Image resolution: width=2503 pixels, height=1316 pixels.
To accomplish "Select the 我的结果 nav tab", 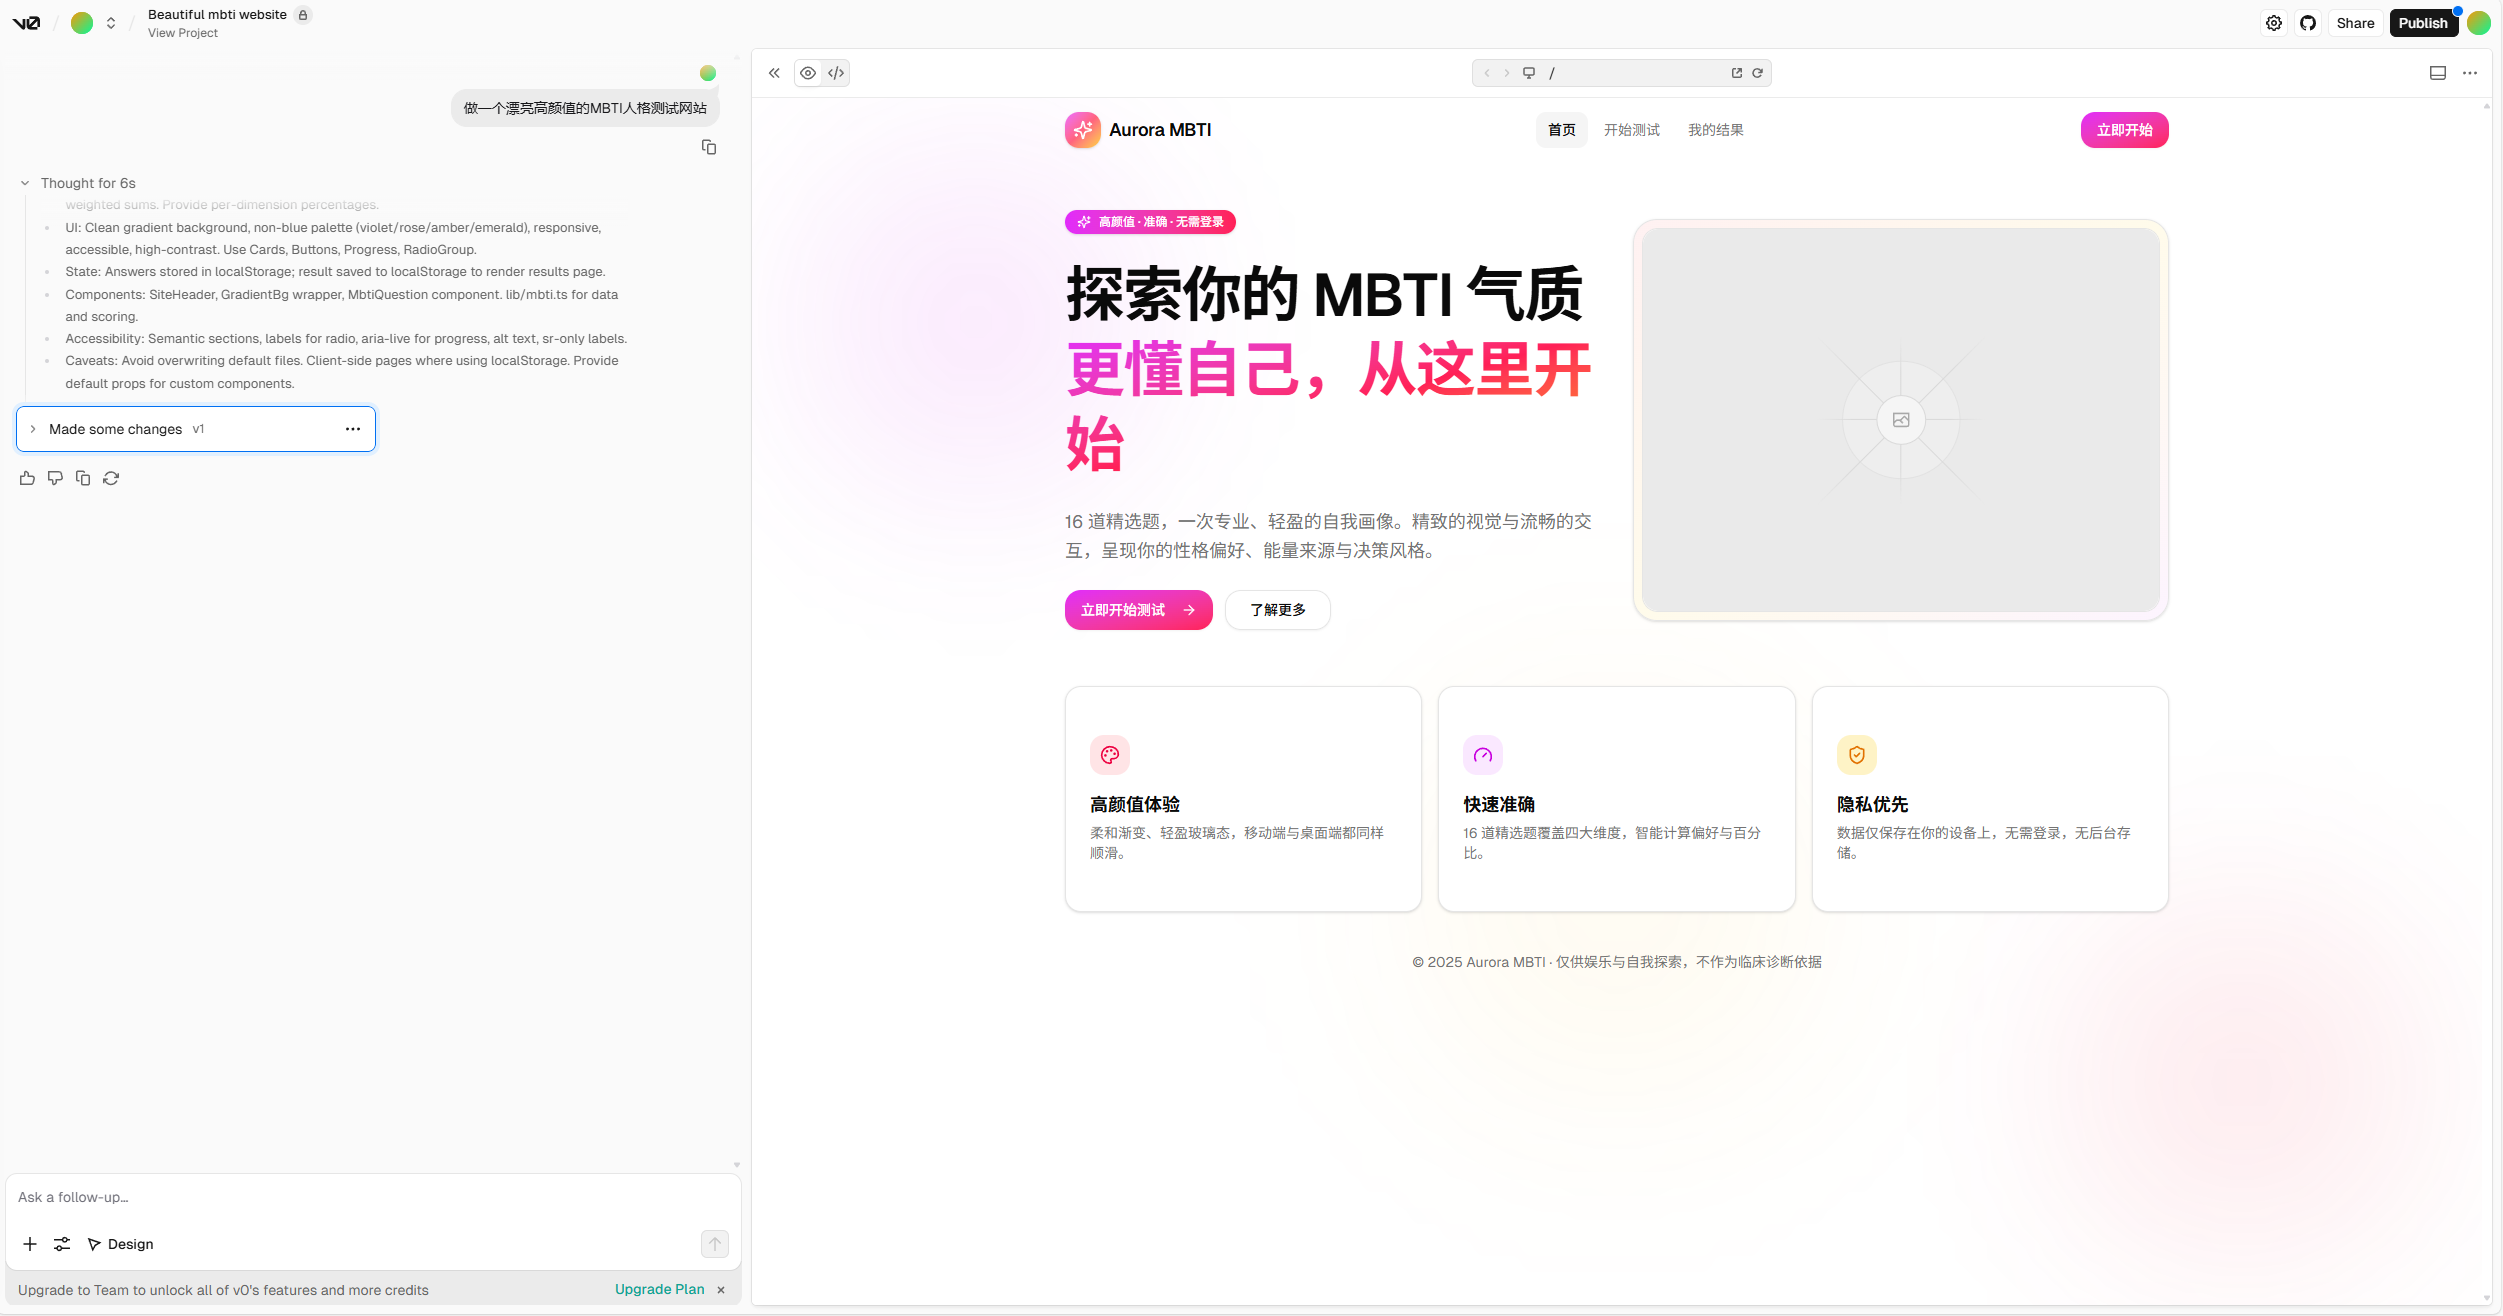I will (1715, 130).
